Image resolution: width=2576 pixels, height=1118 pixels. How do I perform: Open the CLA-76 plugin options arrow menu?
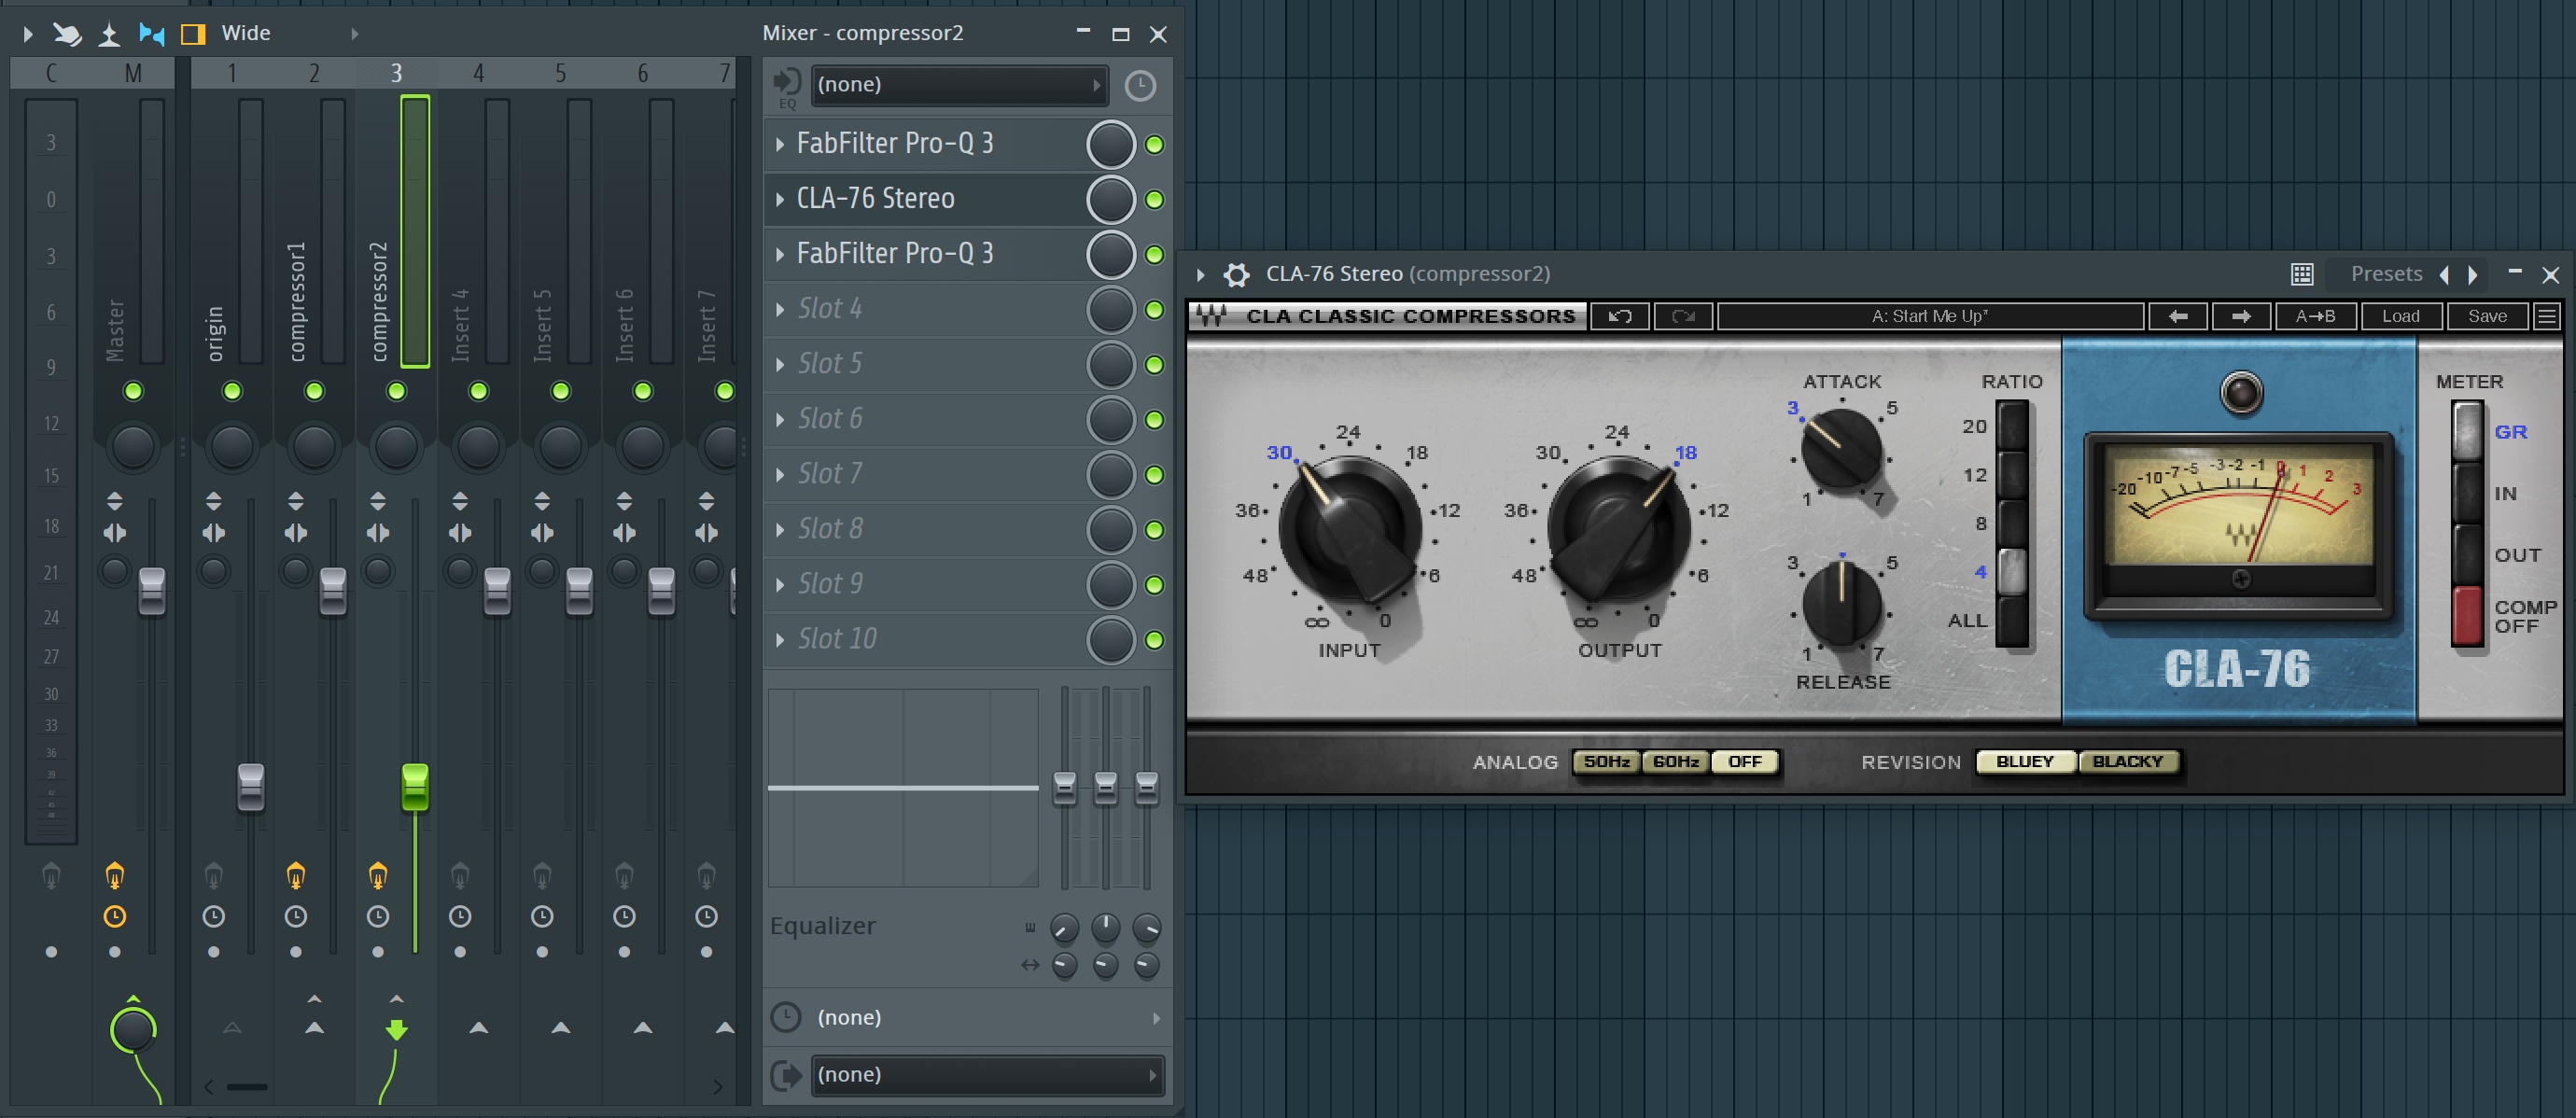click(x=1200, y=274)
